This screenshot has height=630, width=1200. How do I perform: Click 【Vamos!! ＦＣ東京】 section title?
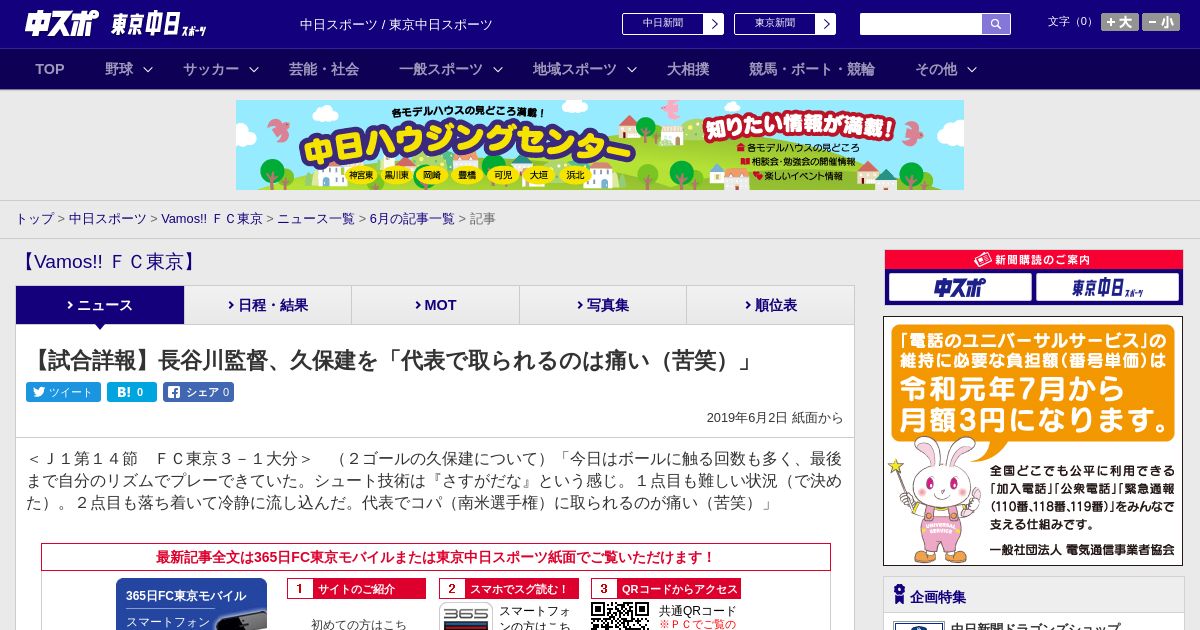[108, 262]
